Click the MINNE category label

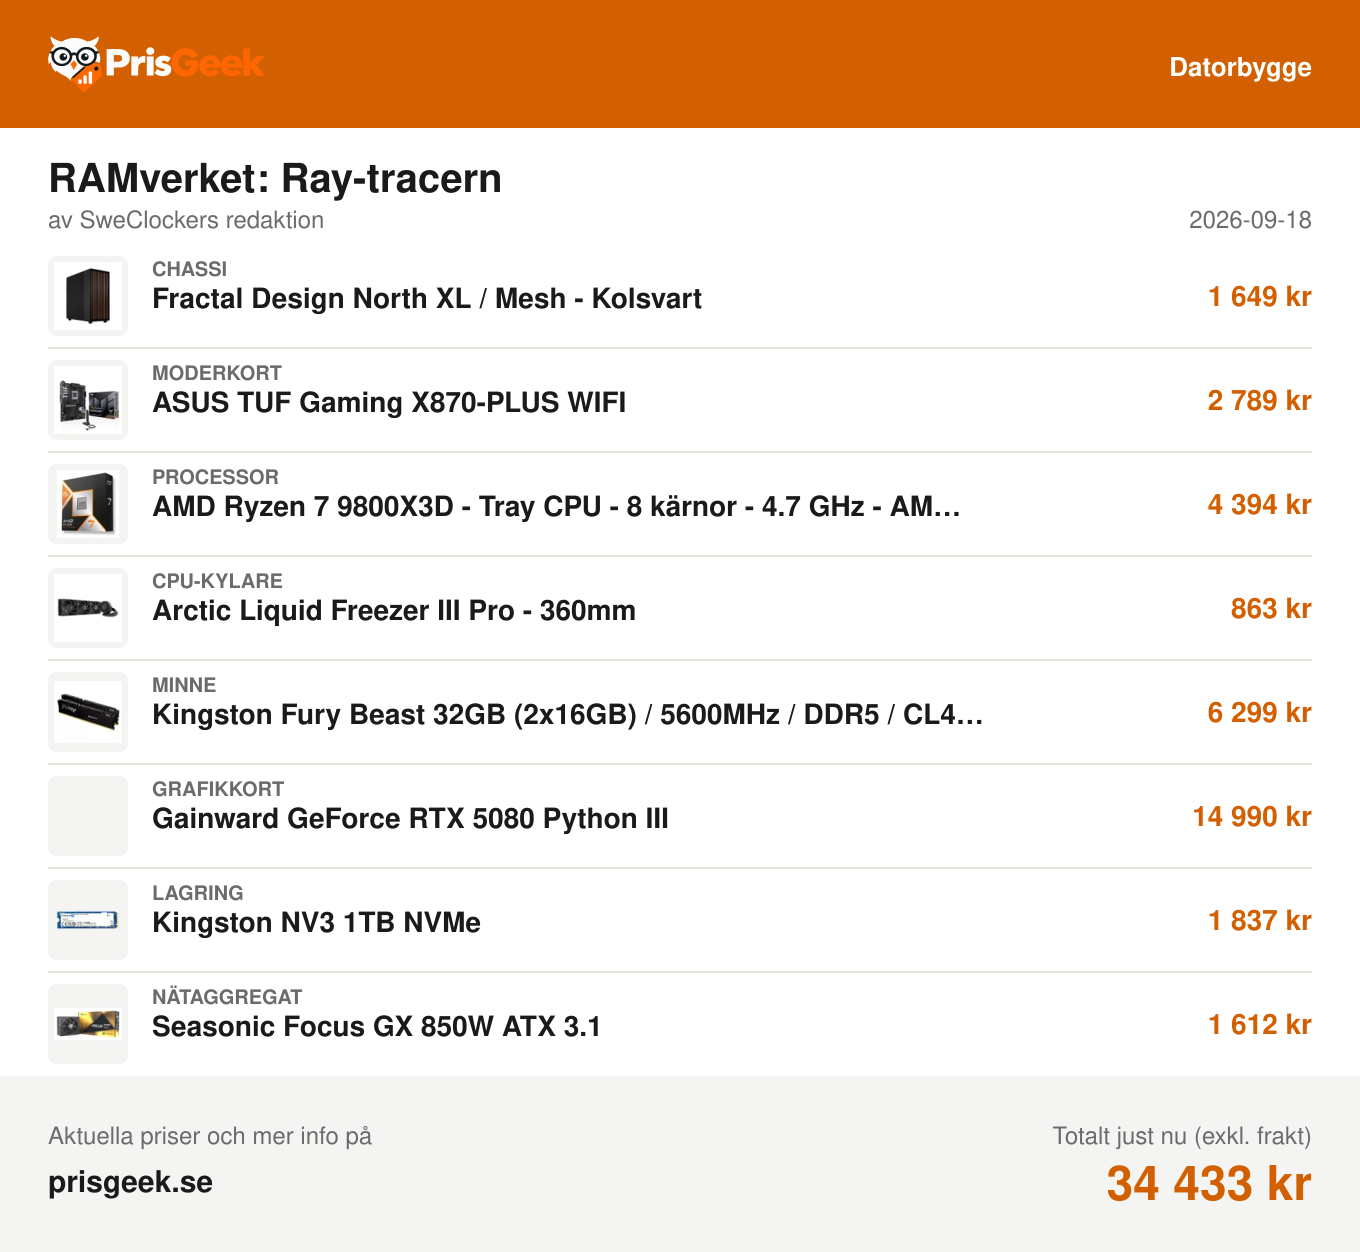[x=184, y=685]
